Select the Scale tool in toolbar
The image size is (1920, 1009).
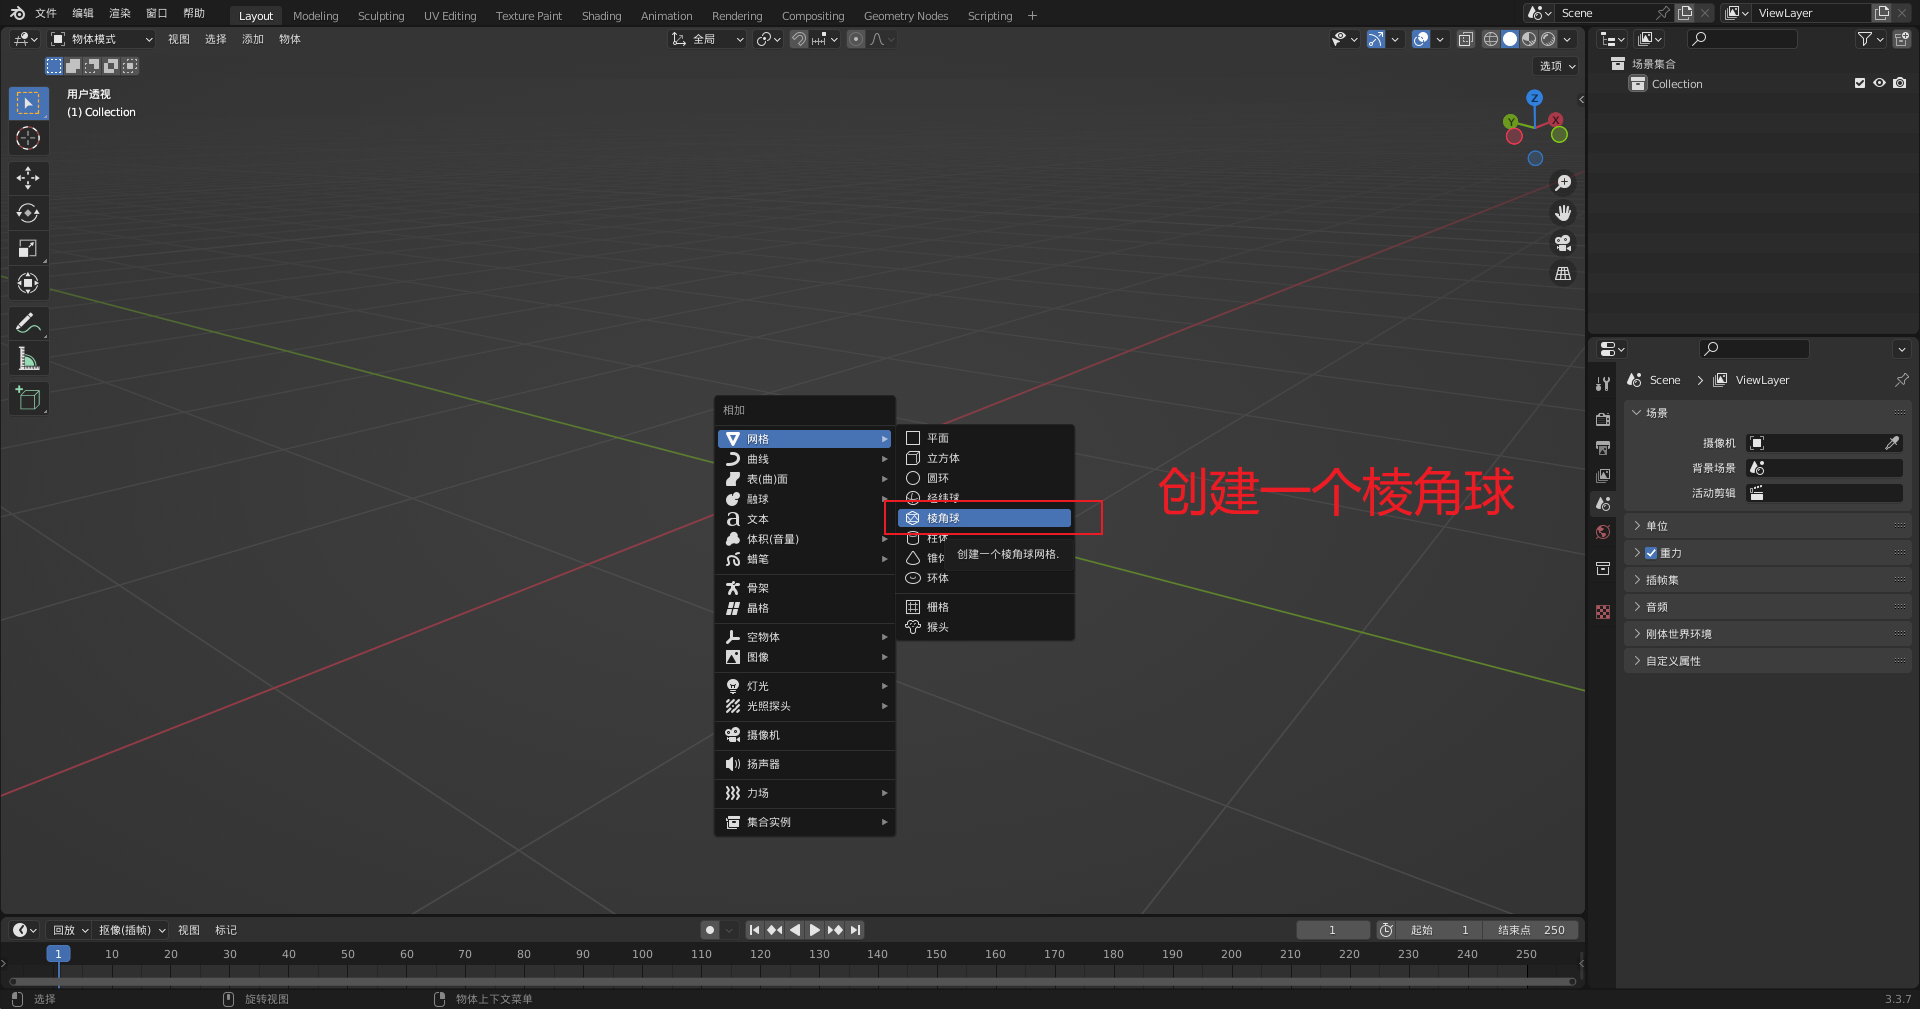point(28,248)
